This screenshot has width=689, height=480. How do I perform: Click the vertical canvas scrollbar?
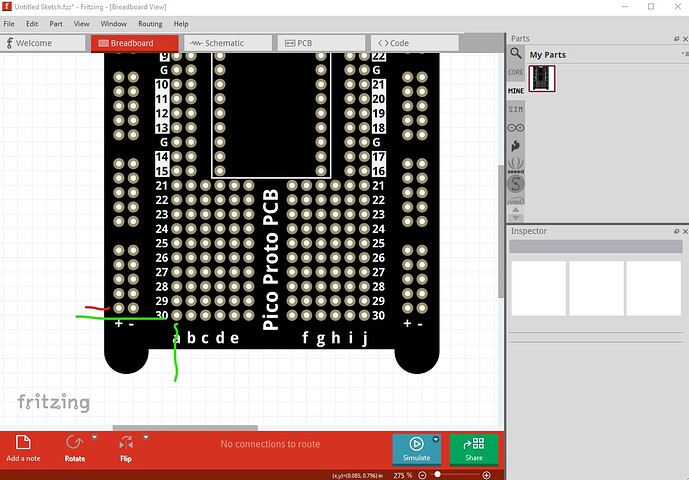(501, 231)
